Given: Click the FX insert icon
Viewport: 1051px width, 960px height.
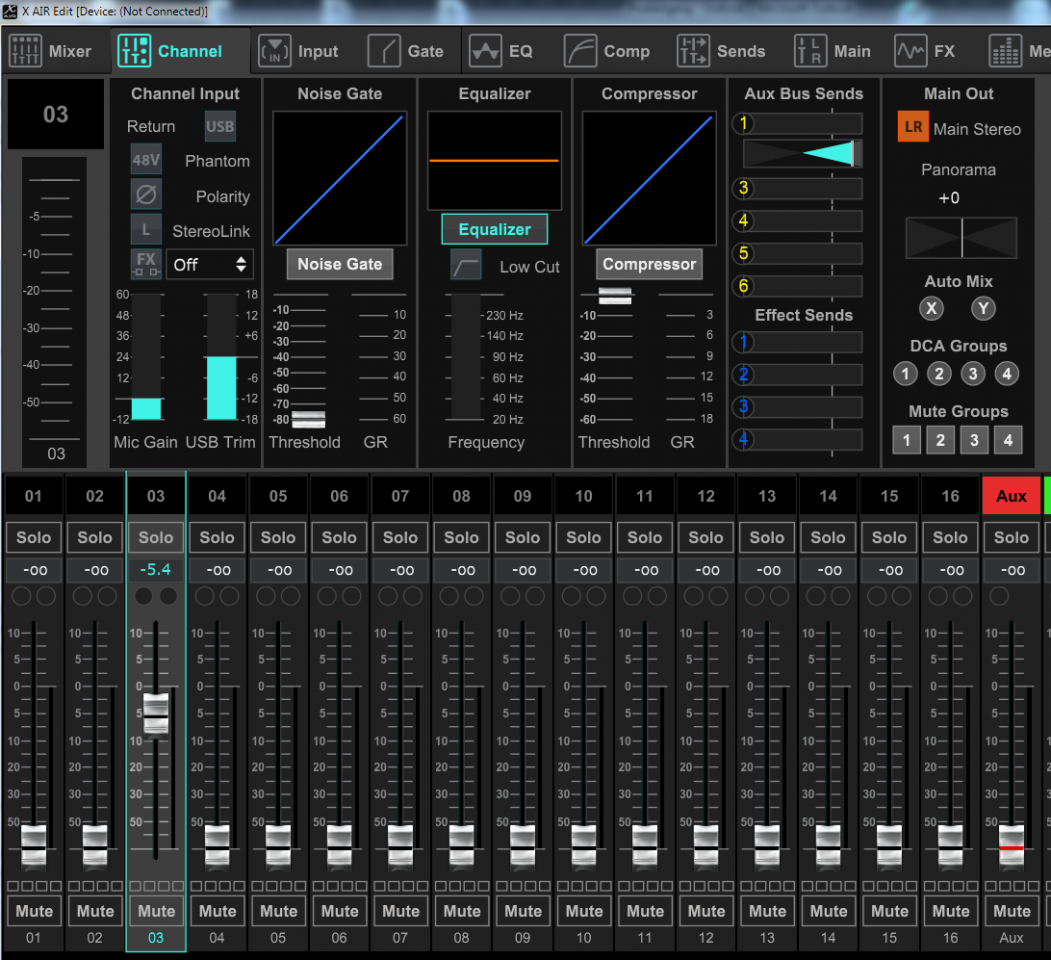Looking at the screenshot, I should point(146,264).
